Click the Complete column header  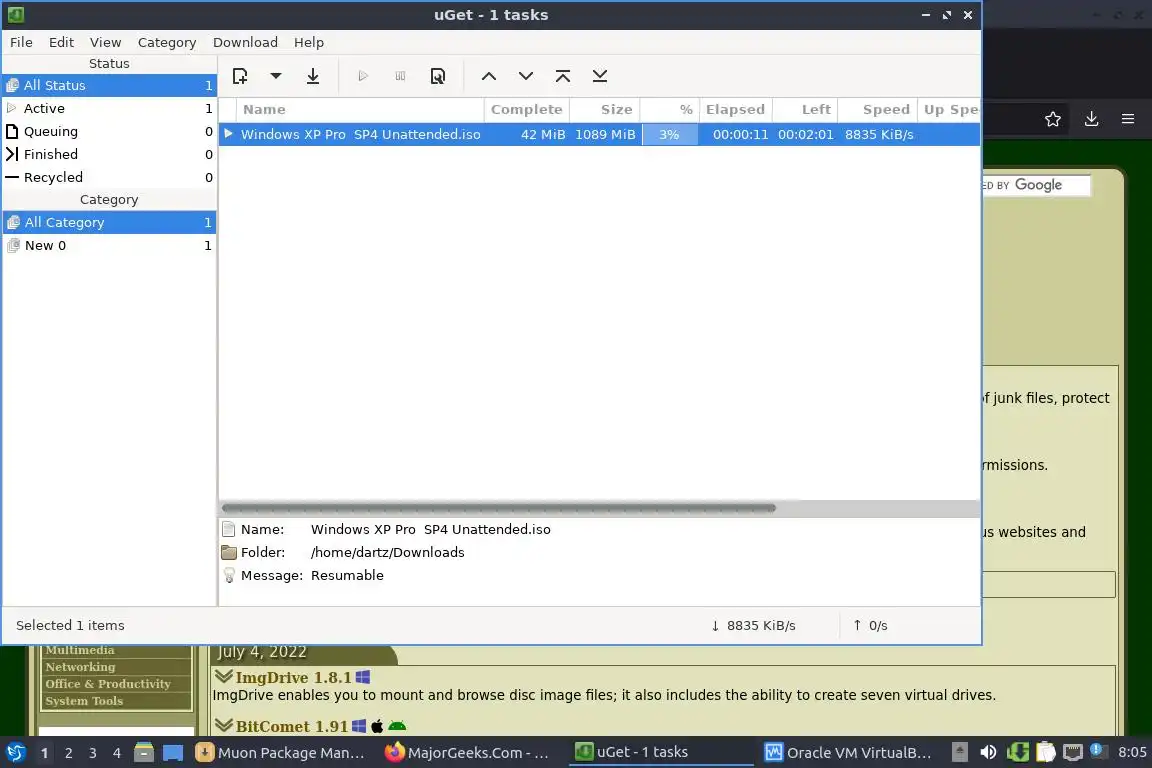pyautogui.click(x=526, y=110)
